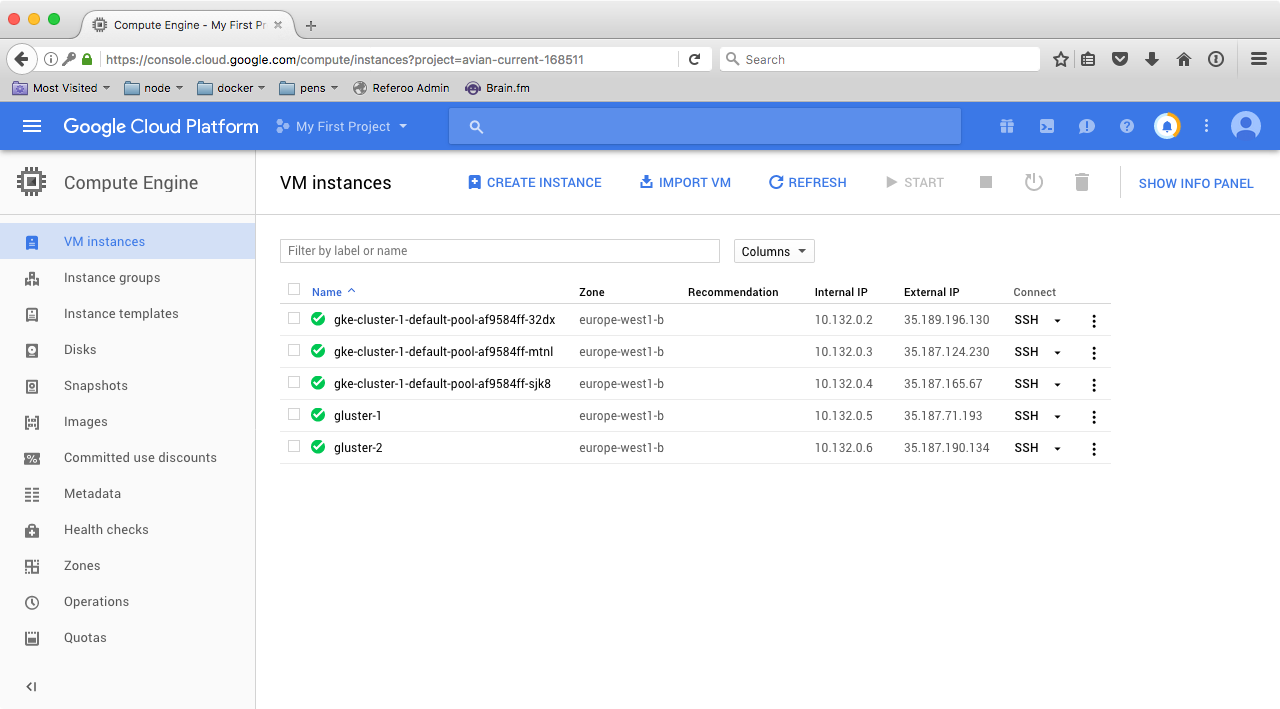
Task: Open more actions for gke-cluster-1-default-pool-af9584ff-32dx
Action: pos(1094,321)
